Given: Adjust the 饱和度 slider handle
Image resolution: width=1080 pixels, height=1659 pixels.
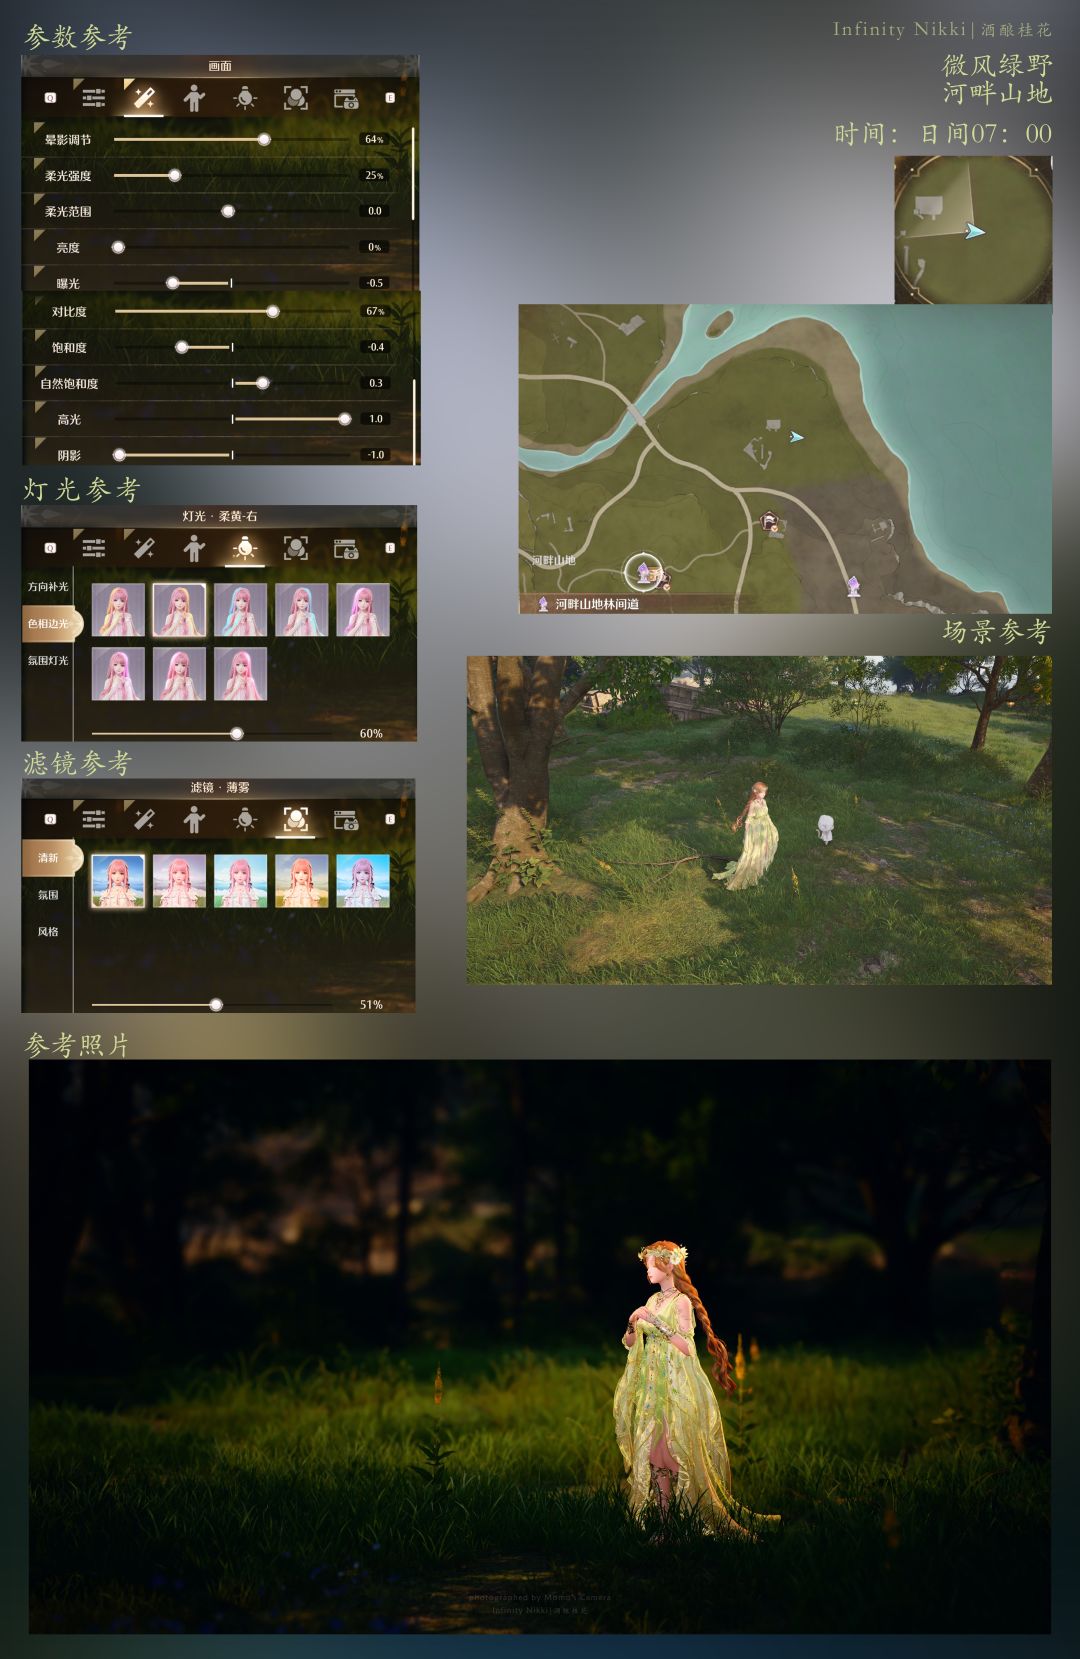Looking at the screenshot, I should click(x=182, y=347).
